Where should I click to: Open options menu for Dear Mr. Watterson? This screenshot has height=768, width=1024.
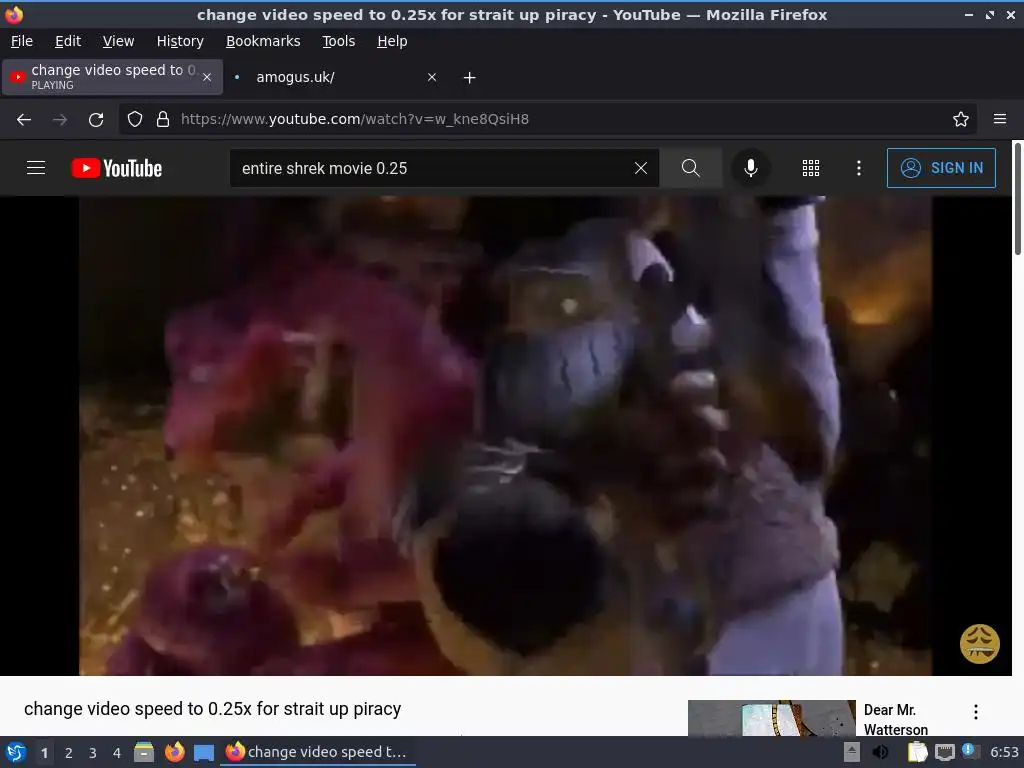[976, 712]
